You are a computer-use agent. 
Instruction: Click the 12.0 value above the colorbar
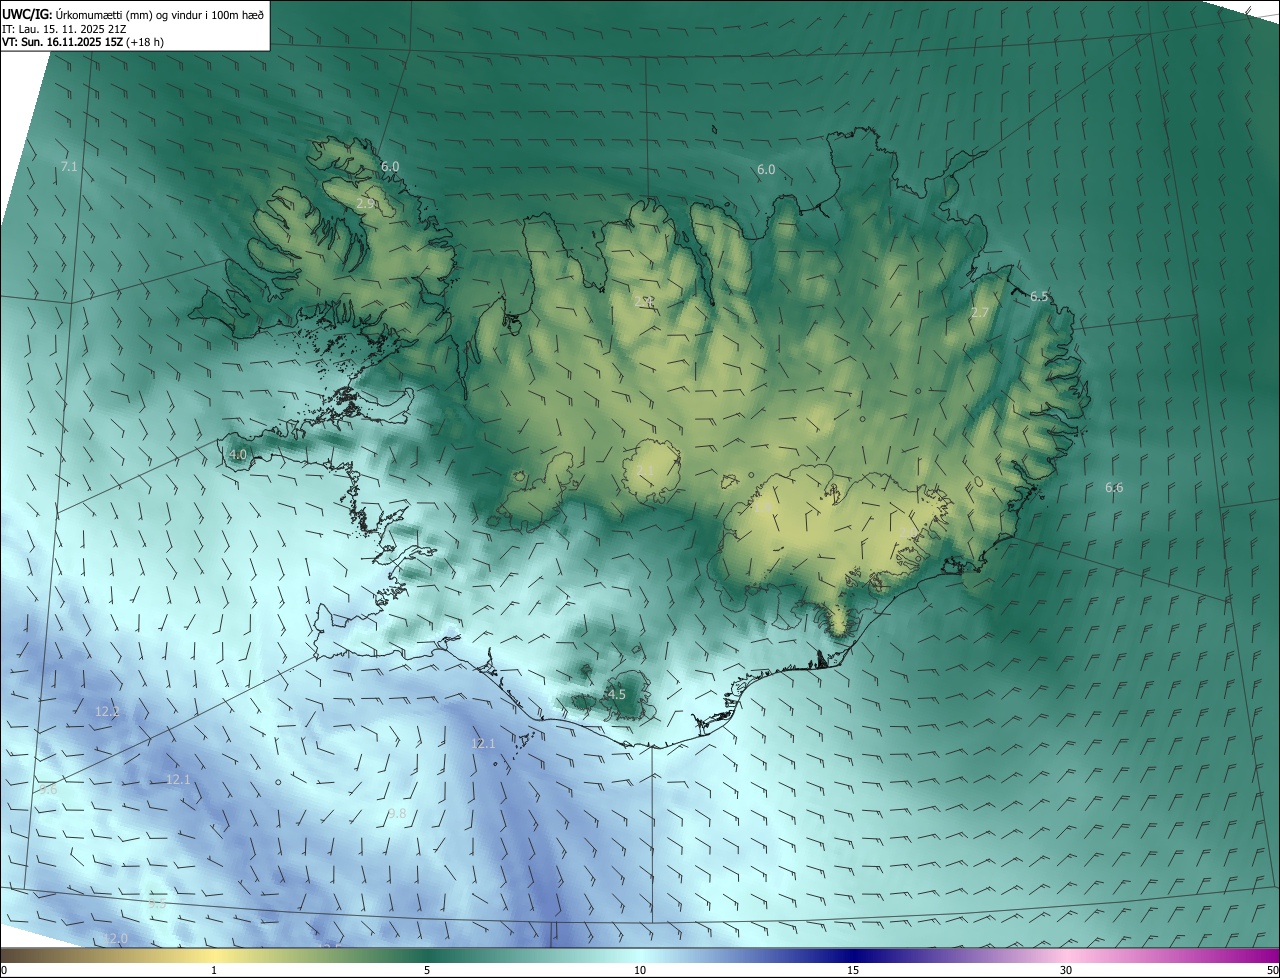pos(116,938)
